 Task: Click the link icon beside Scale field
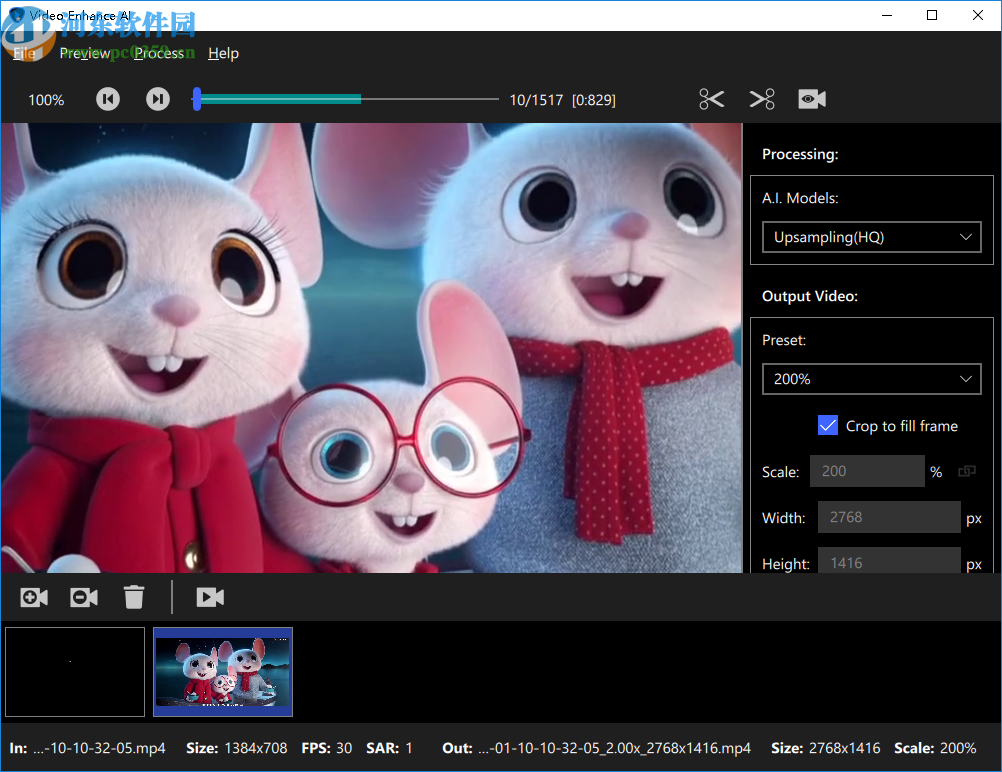(966, 471)
